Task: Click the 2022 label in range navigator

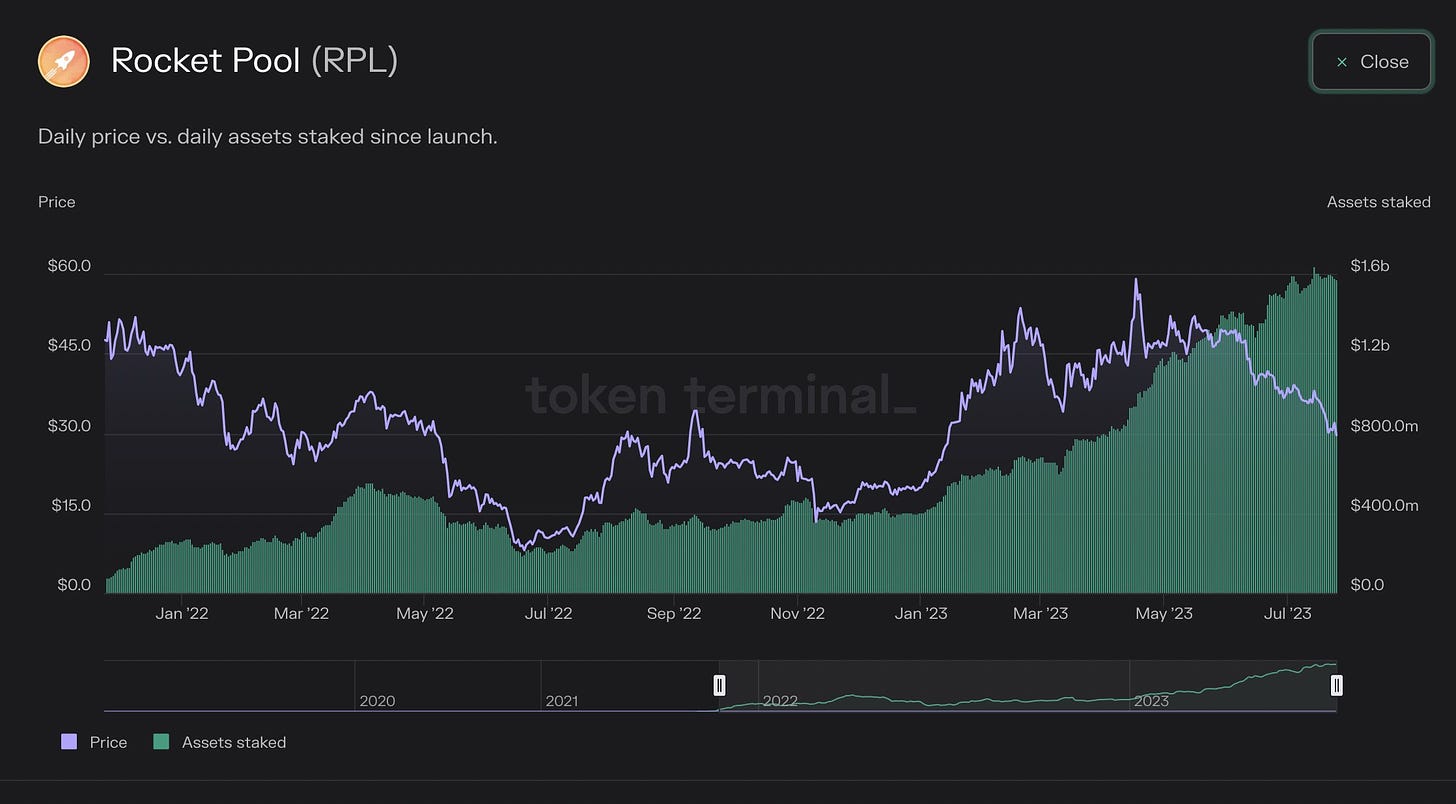Action: [780, 701]
